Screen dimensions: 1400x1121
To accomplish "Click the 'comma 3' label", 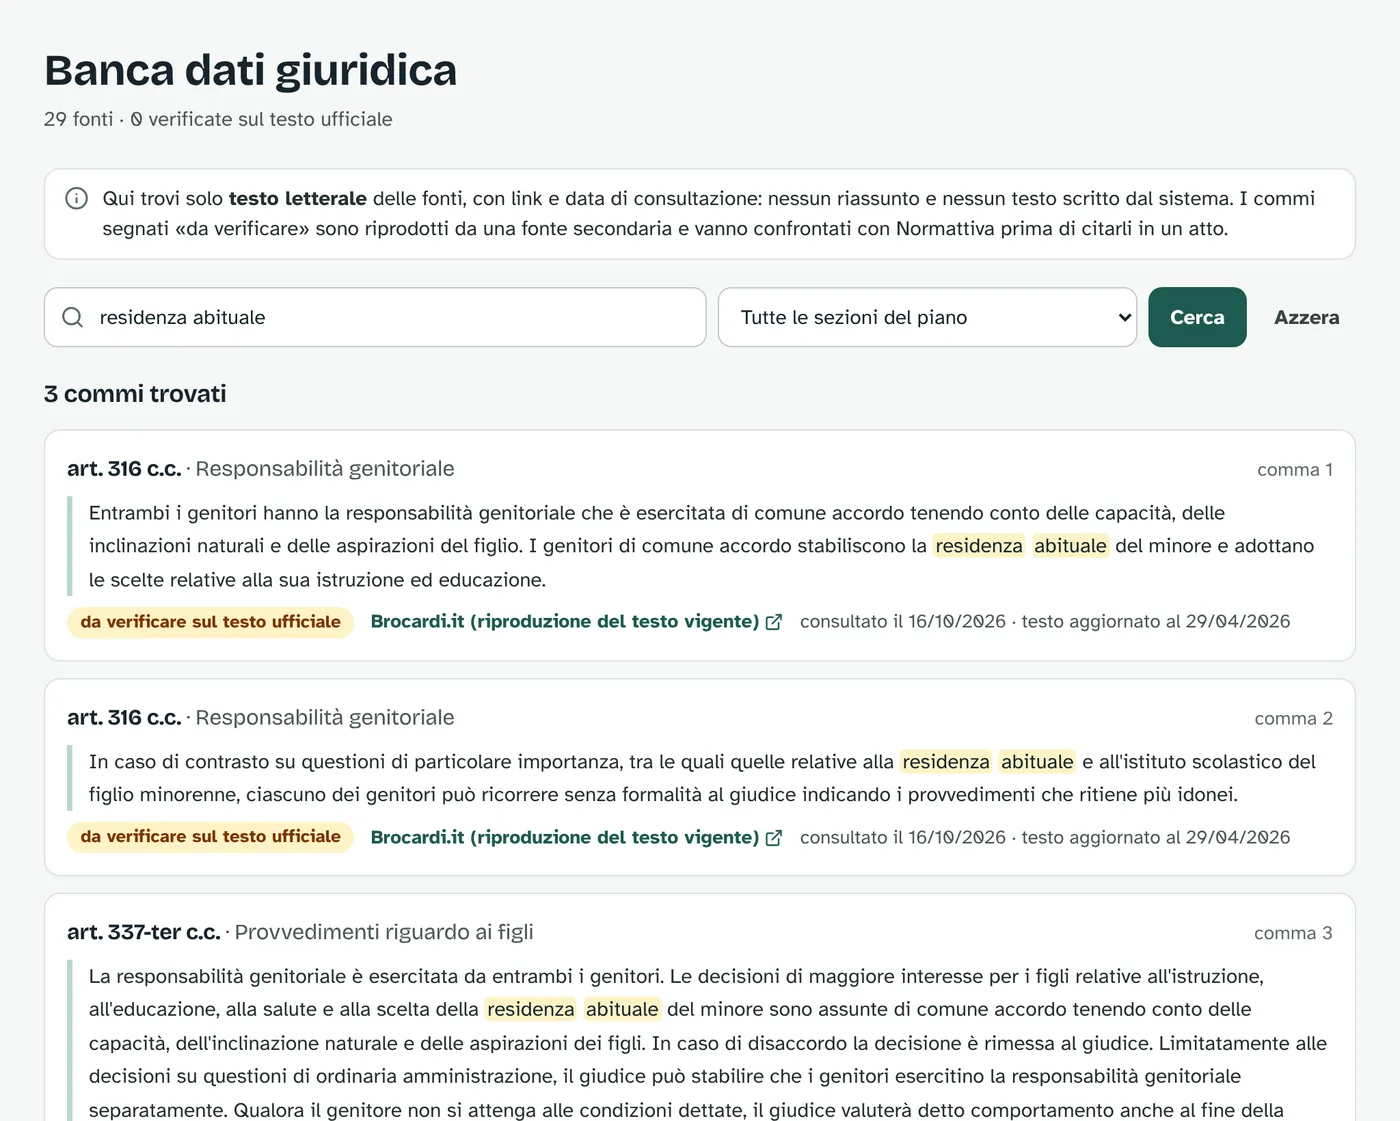I will coord(1294,934).
